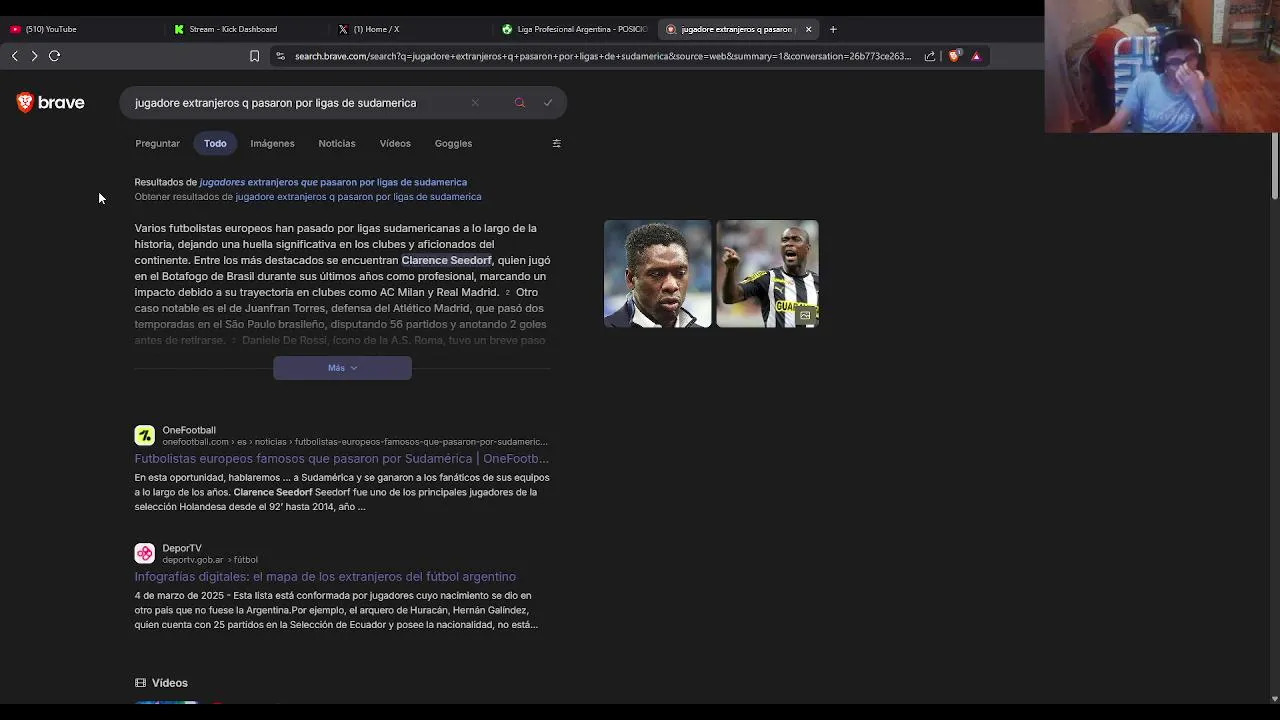Click the '4 de marzo de 2025' snippet date
The width and height of the screenshot is (1280, 720).
pos(179,596)
